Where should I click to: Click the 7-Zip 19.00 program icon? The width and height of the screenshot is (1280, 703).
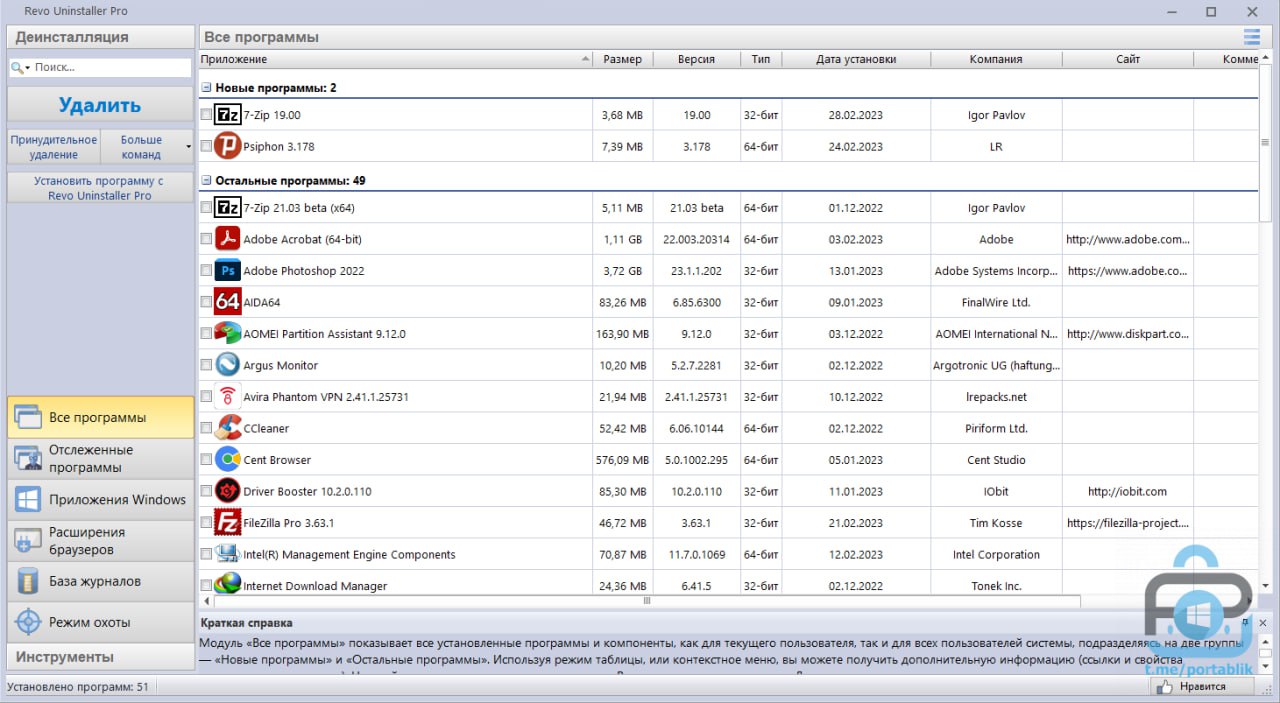[228, 115]
